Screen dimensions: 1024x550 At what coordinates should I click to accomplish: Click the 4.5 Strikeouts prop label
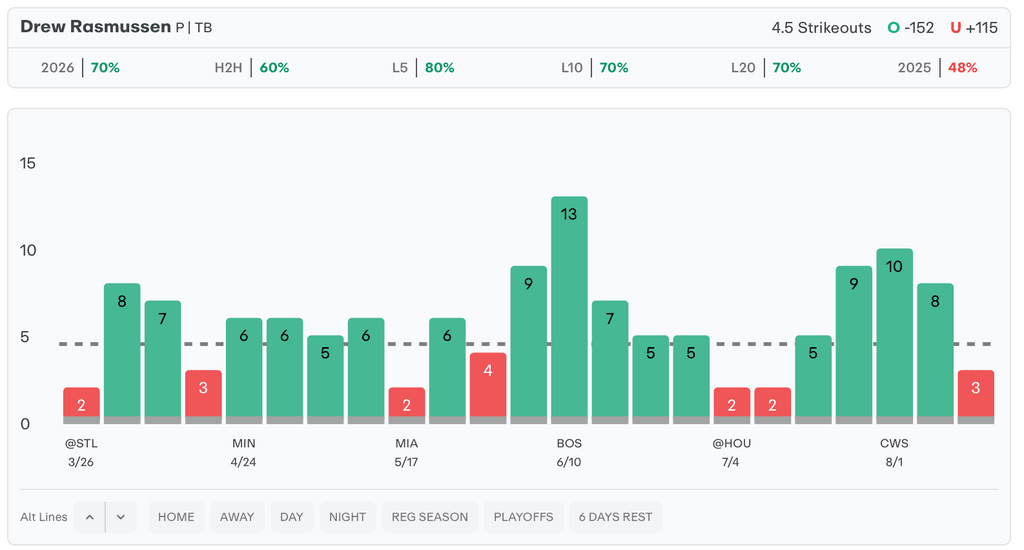click(821, 27)
